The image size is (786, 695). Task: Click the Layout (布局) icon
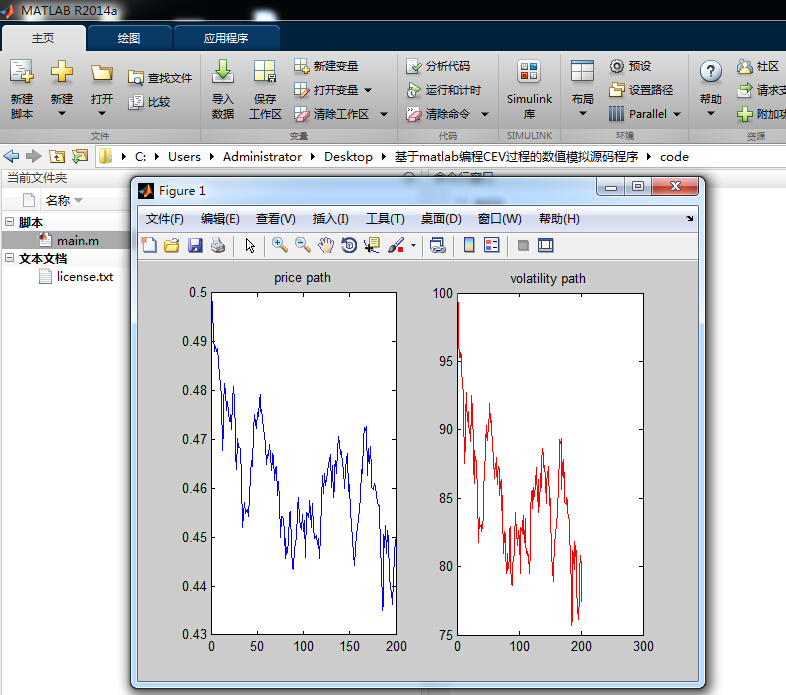[582, 72]
